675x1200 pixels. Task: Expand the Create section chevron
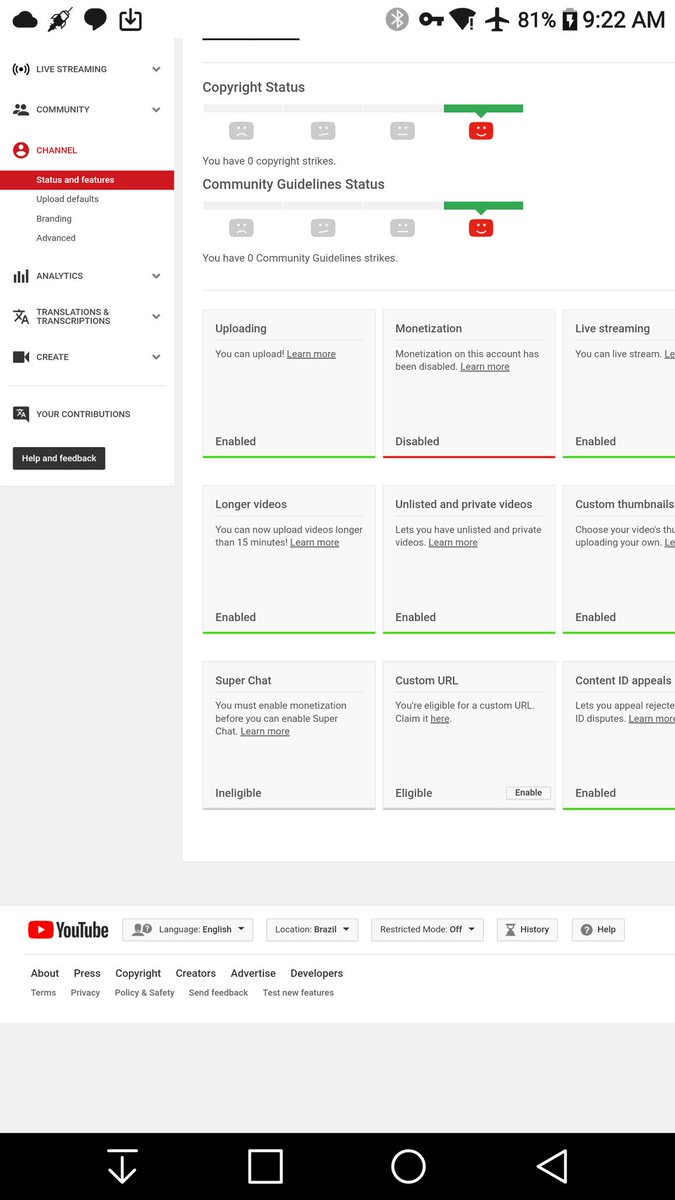click(156, 357)
